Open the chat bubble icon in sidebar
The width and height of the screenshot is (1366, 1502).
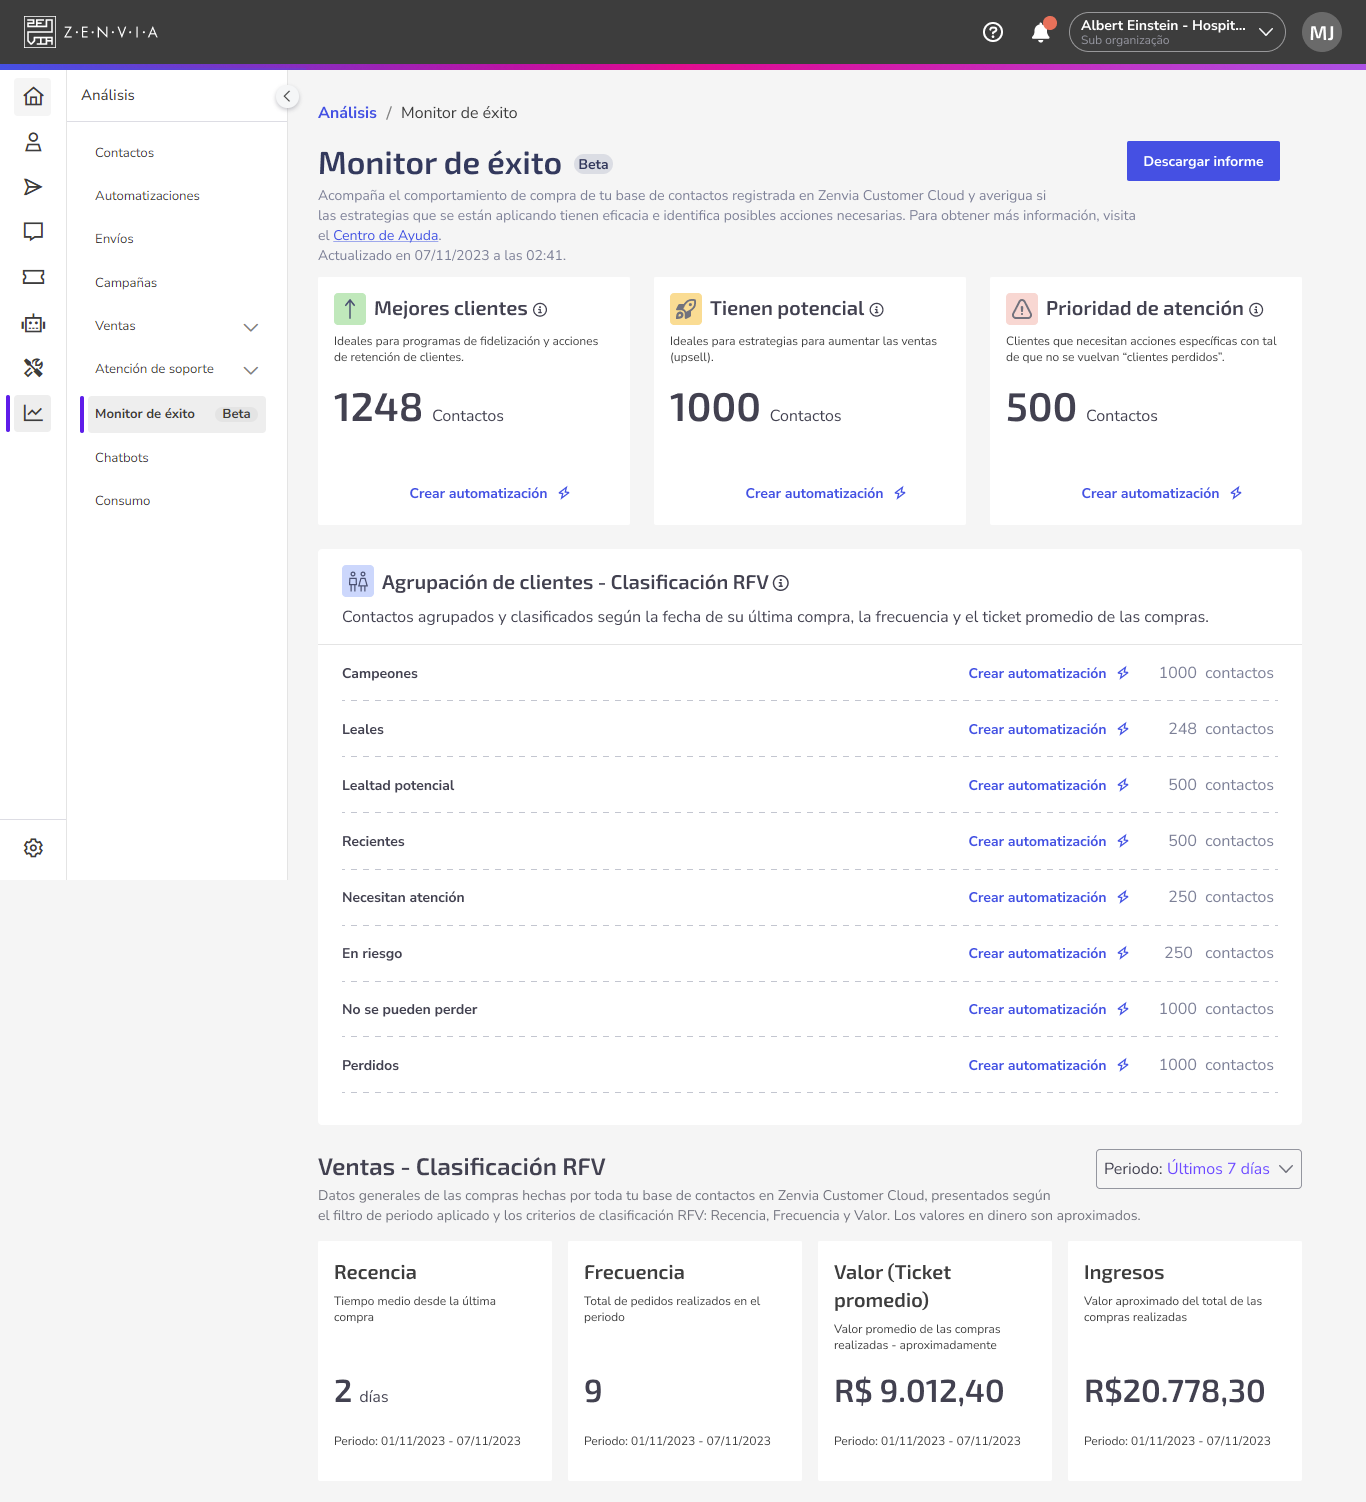click(33, 232)
